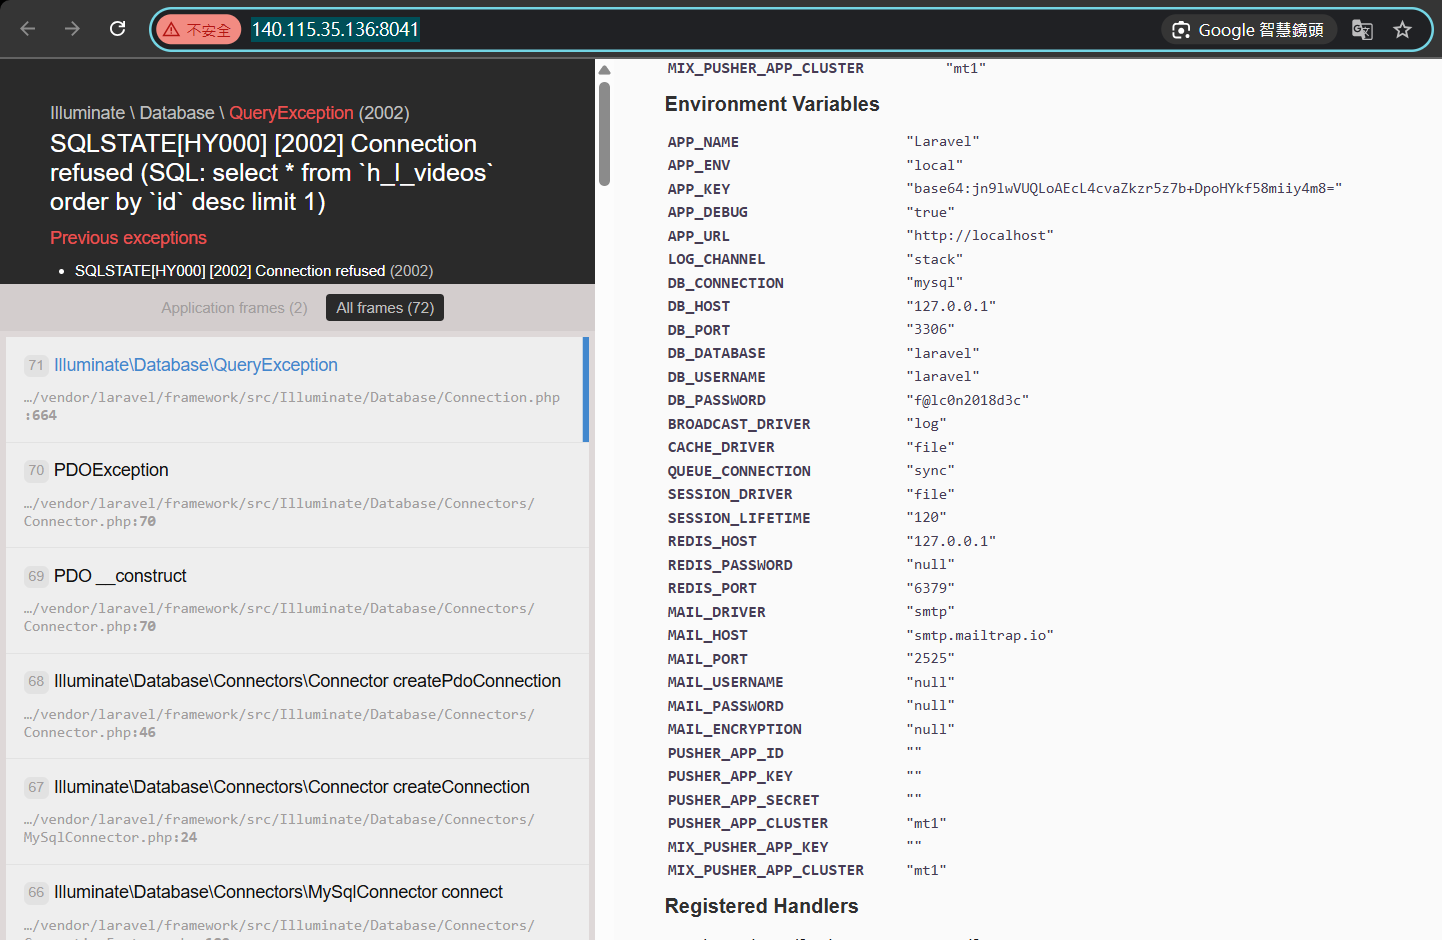Select the All frames (72) tab

(x=385, y=308)
